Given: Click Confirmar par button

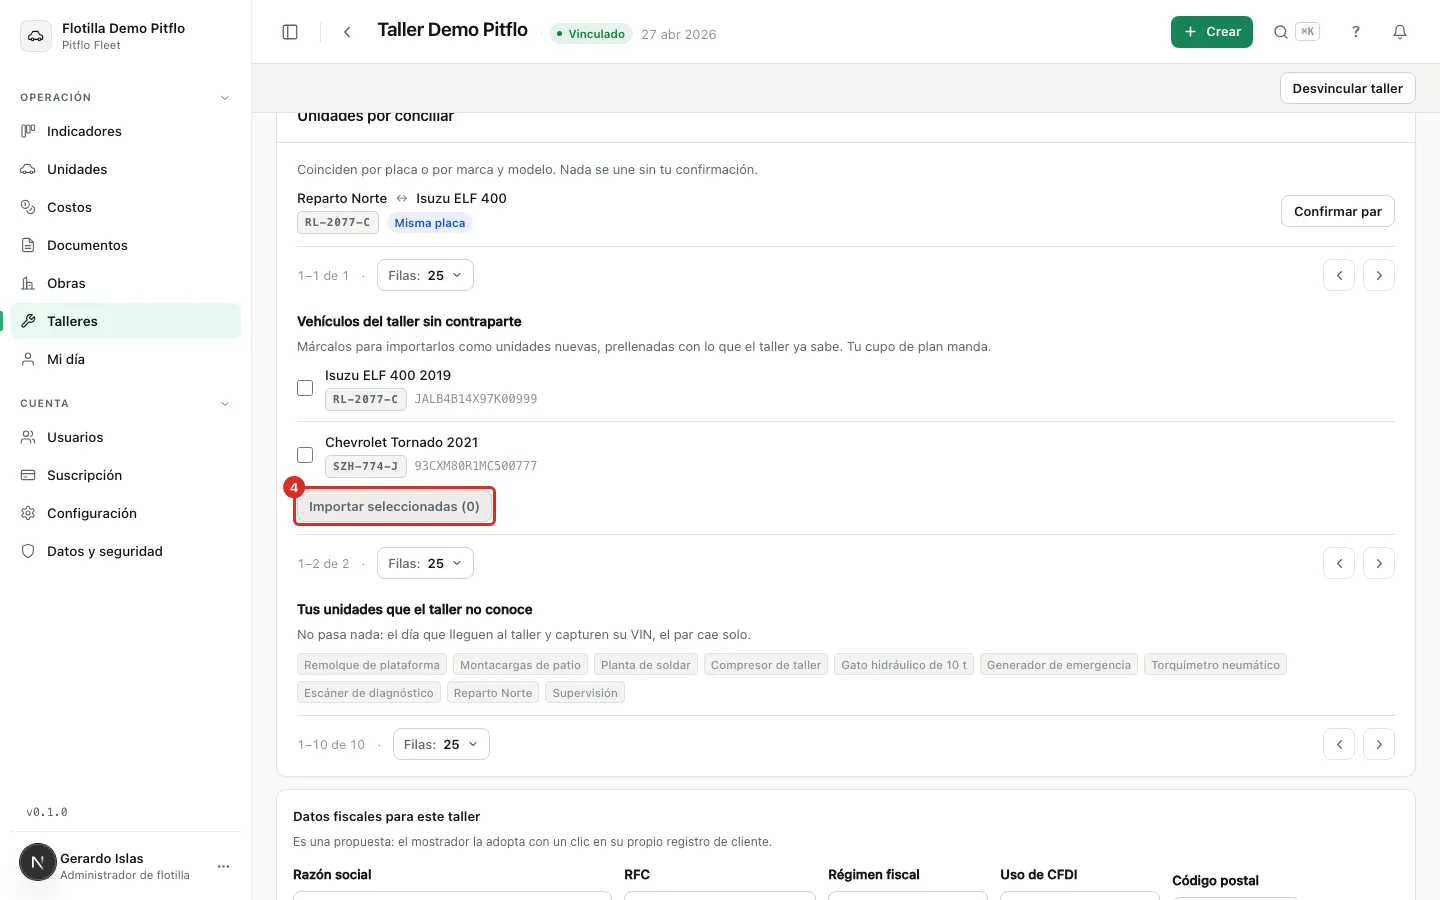Looking at the screenshot, I should tap(1338, 211).
